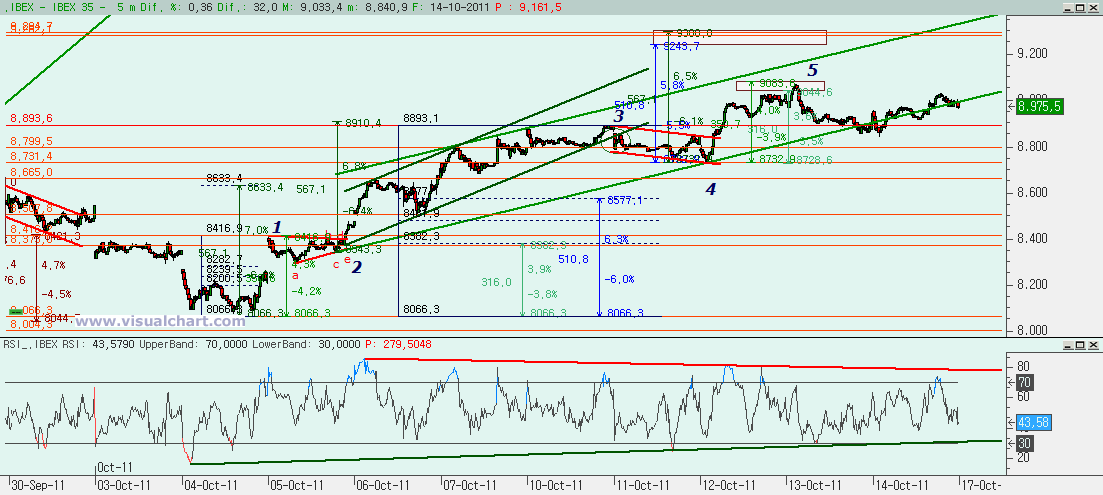The height and width of the screenshot is (495, 1103).
Task: Click the Elliott wave 2 label
Action: point(357,266)
